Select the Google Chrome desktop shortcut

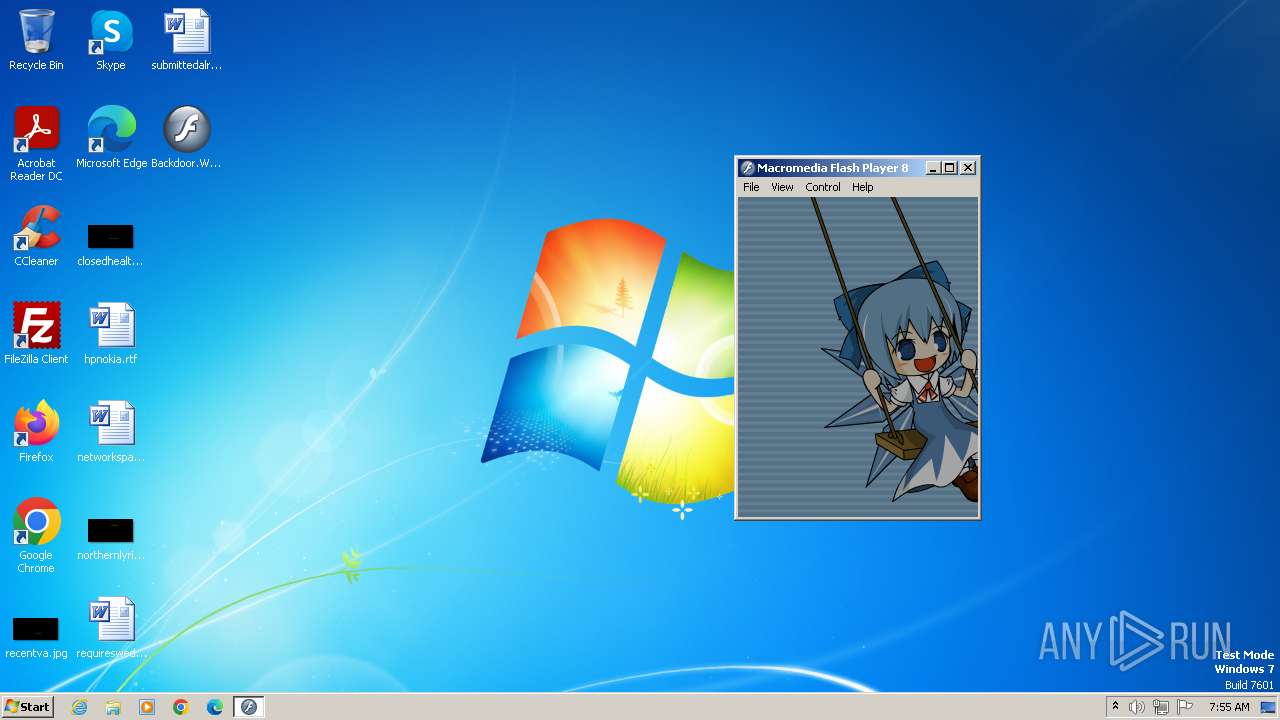click(36, 536)
